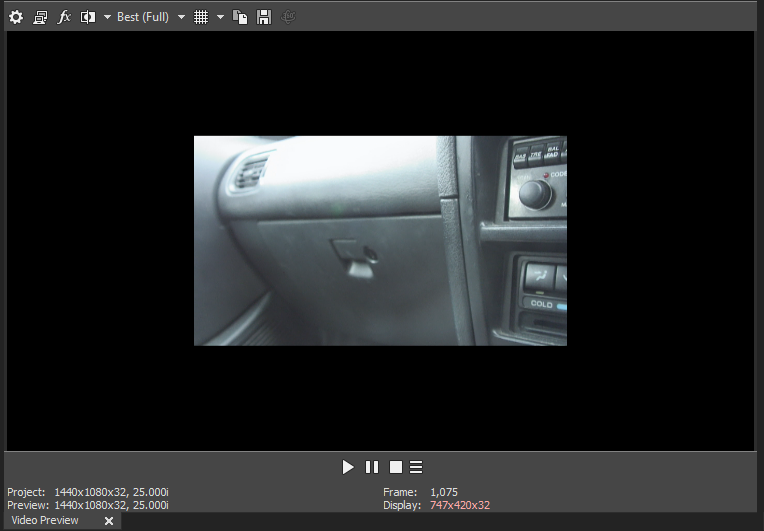Select Display value 747x420x32
The width and height of the screenshot is (764, 531).
pyautogui.click(x=460, y=505)
